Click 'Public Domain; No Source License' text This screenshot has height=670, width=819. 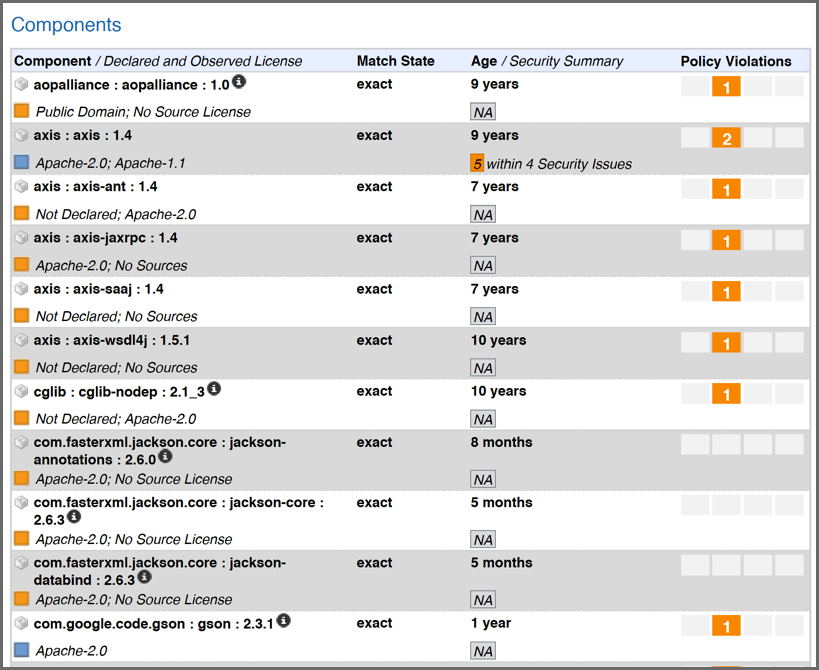pyautogui.click(x=143, y=112)
